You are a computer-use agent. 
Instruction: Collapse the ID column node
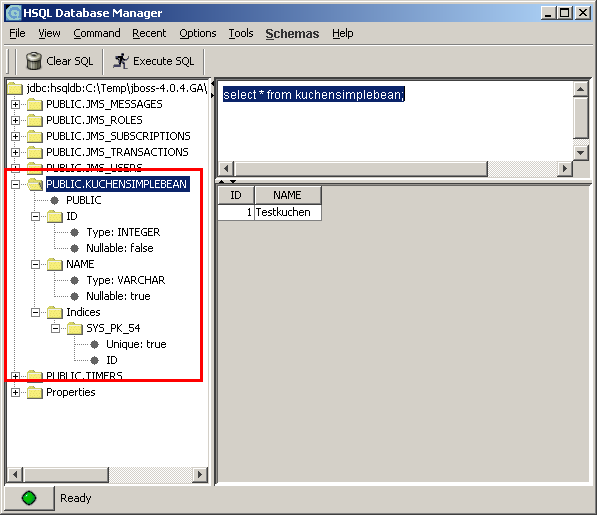pyautogui.click(x=35, y=216)
